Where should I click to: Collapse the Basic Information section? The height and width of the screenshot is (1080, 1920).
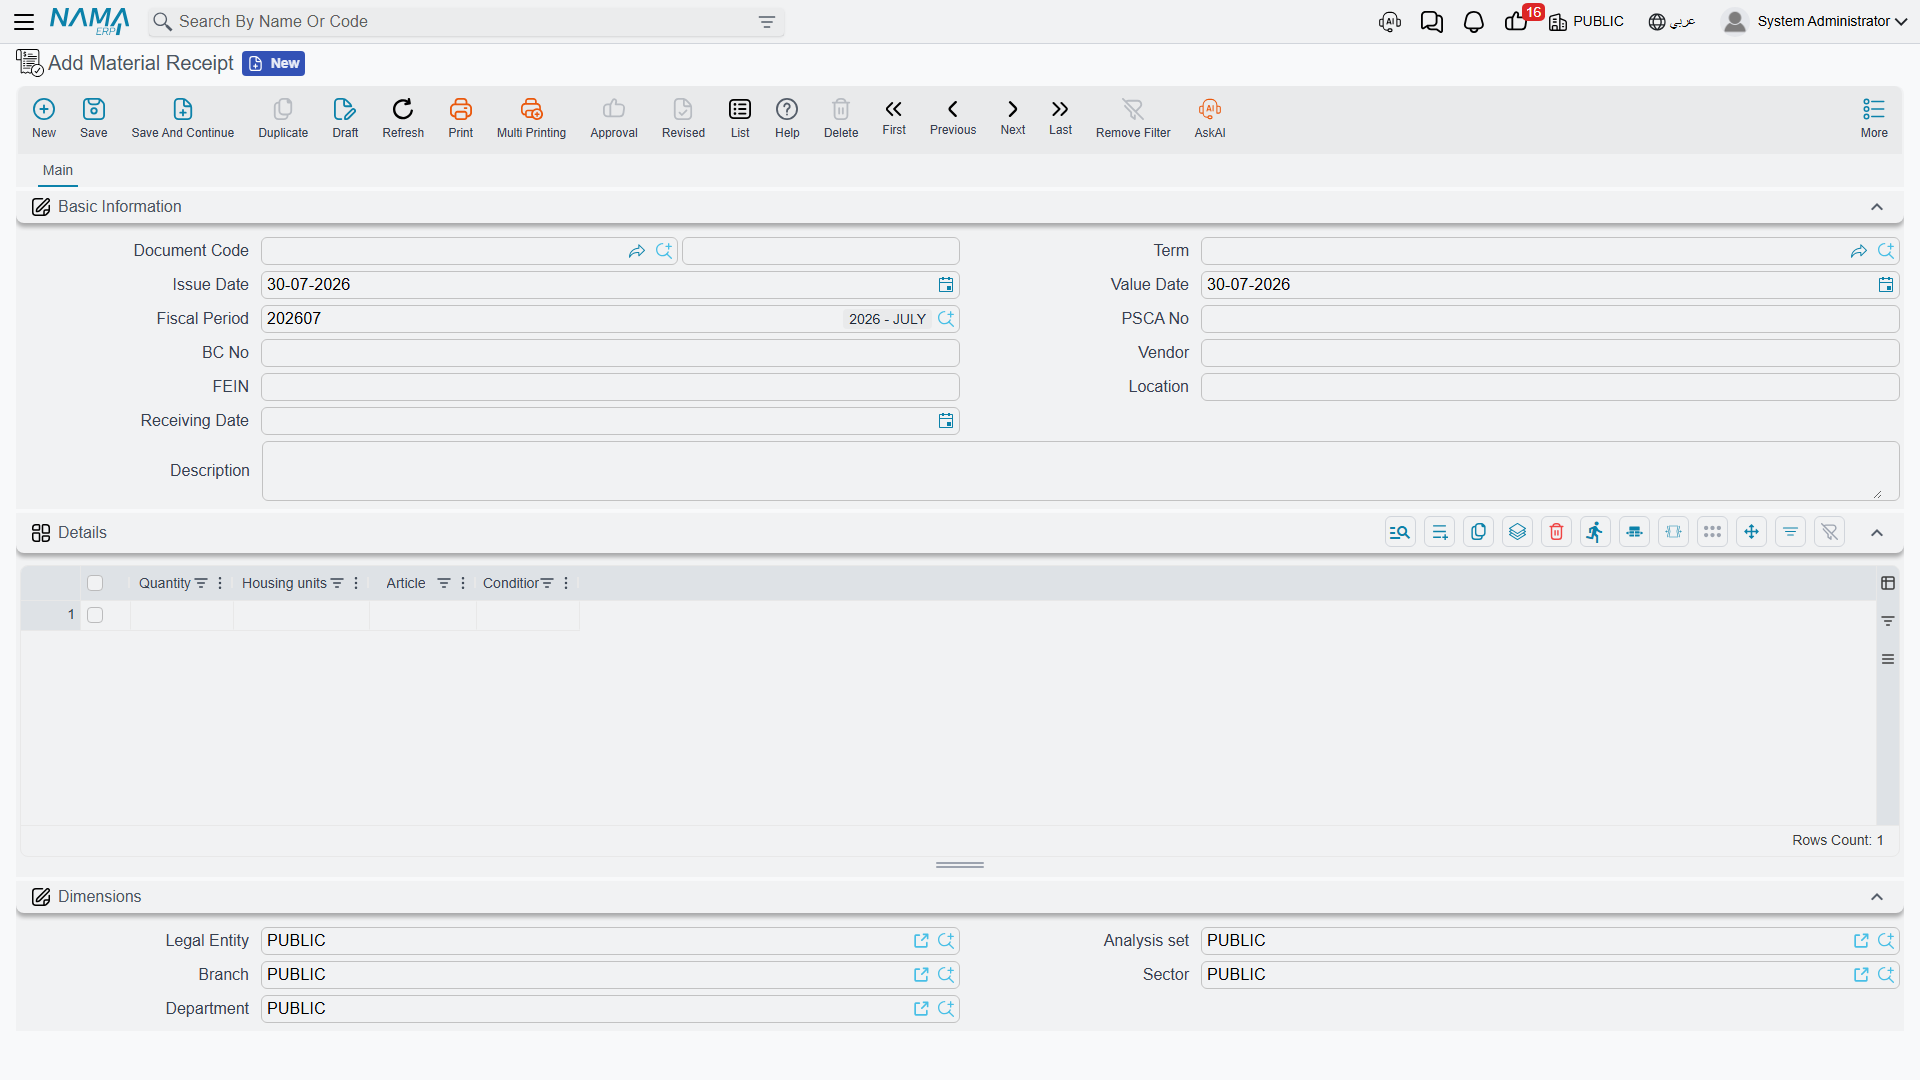[1877, 207]
